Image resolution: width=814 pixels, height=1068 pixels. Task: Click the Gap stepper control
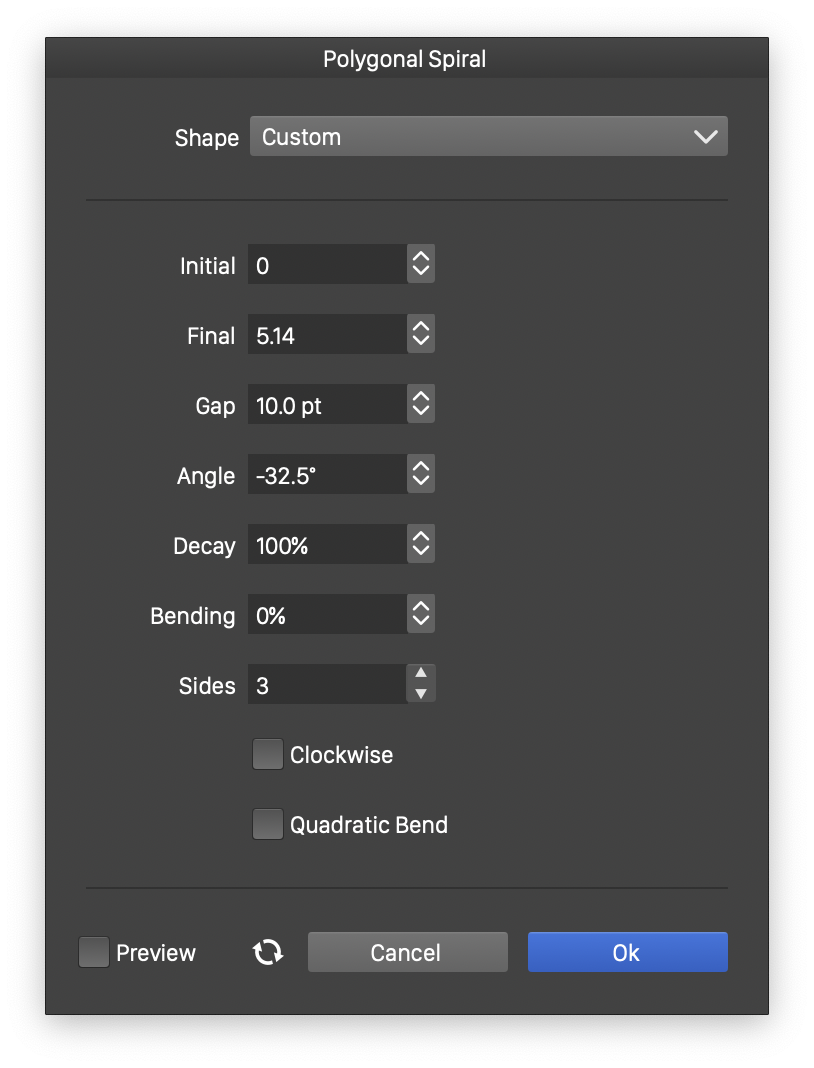pyautogui.click(x=421, y=405)
